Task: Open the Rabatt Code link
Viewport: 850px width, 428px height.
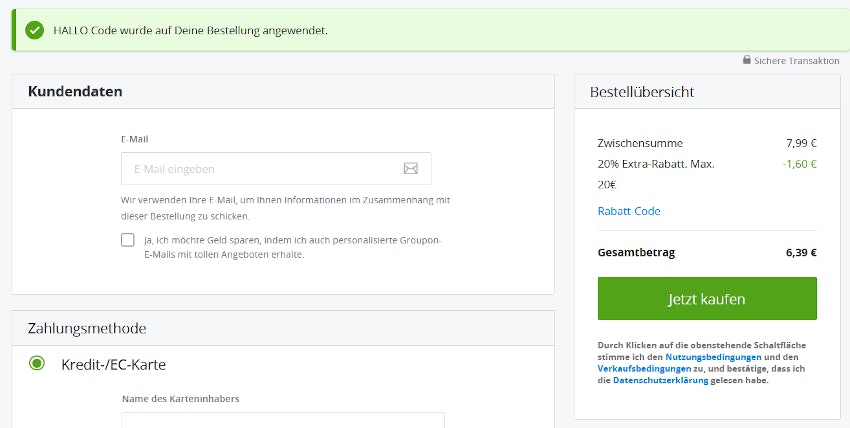Action: (628, 211)
